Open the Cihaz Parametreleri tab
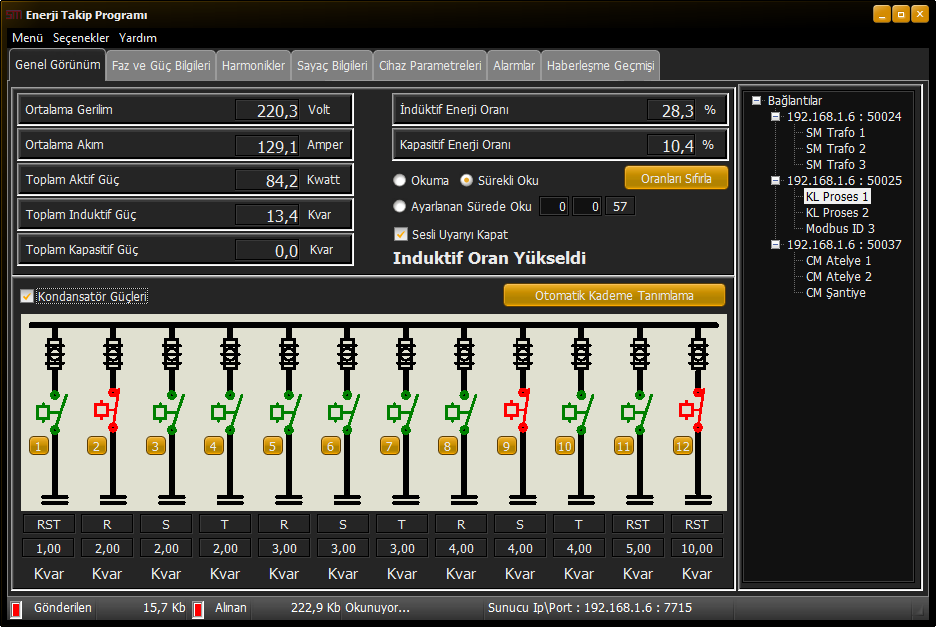Viewport: 936px width, 627px height. coord(430,66)
